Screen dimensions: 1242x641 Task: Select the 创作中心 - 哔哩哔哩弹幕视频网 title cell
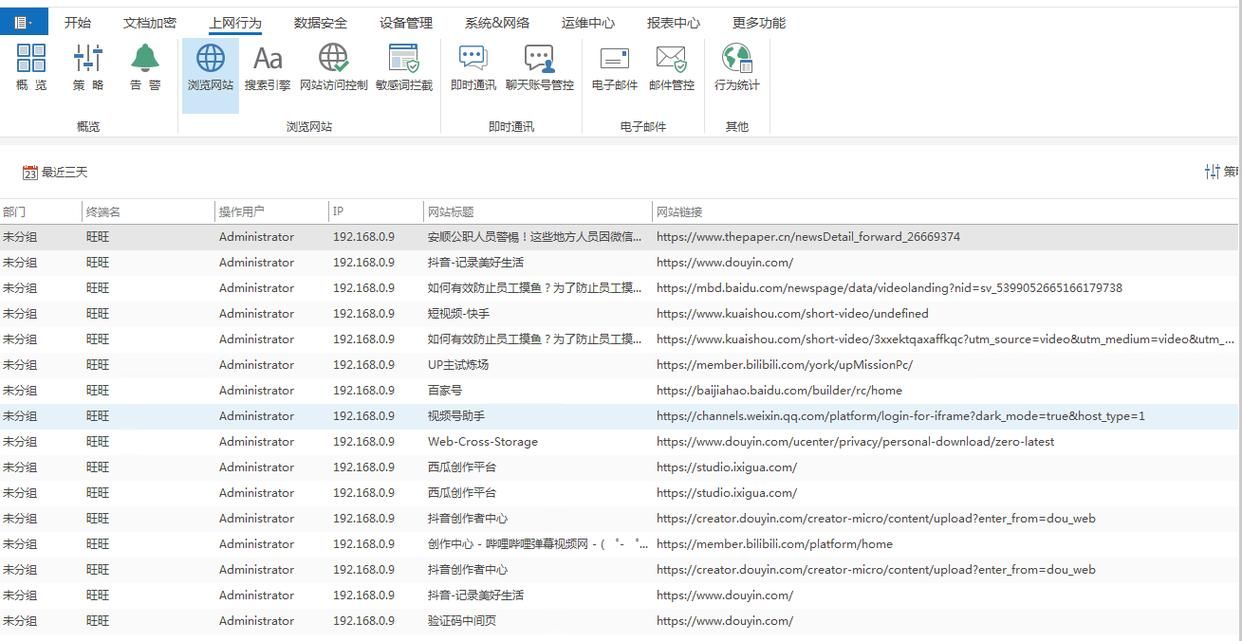(538, 544)
